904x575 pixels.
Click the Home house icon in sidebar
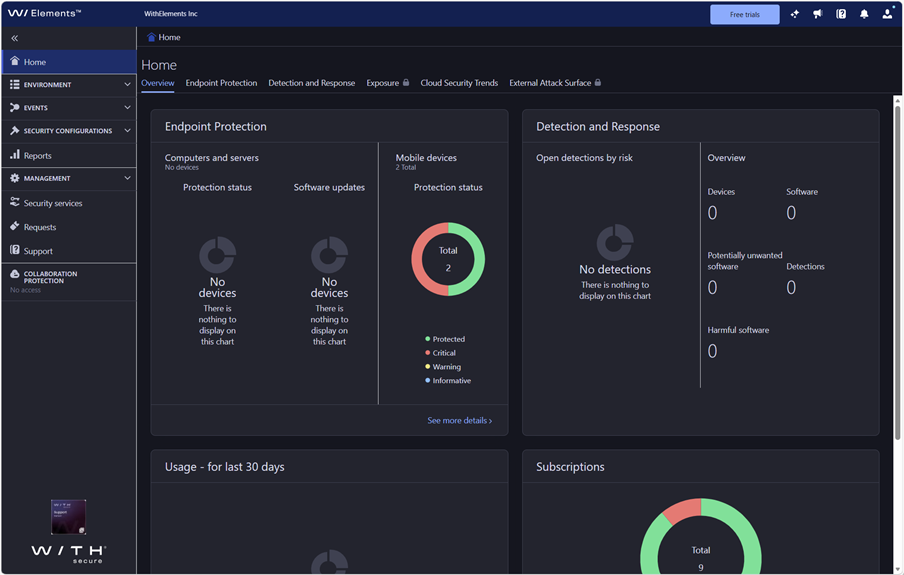(x=15, y=61)
